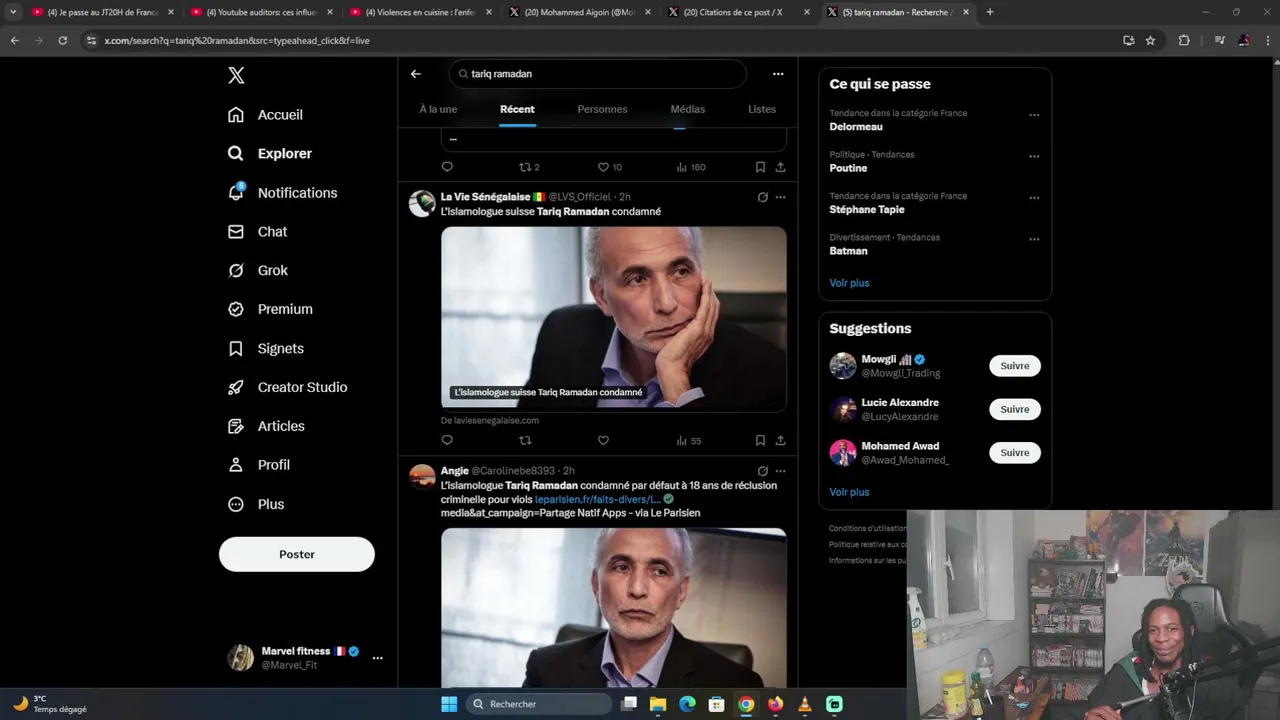
Task: Open La Vie Sénégalaise profile avatar
Action: (422, 204)
